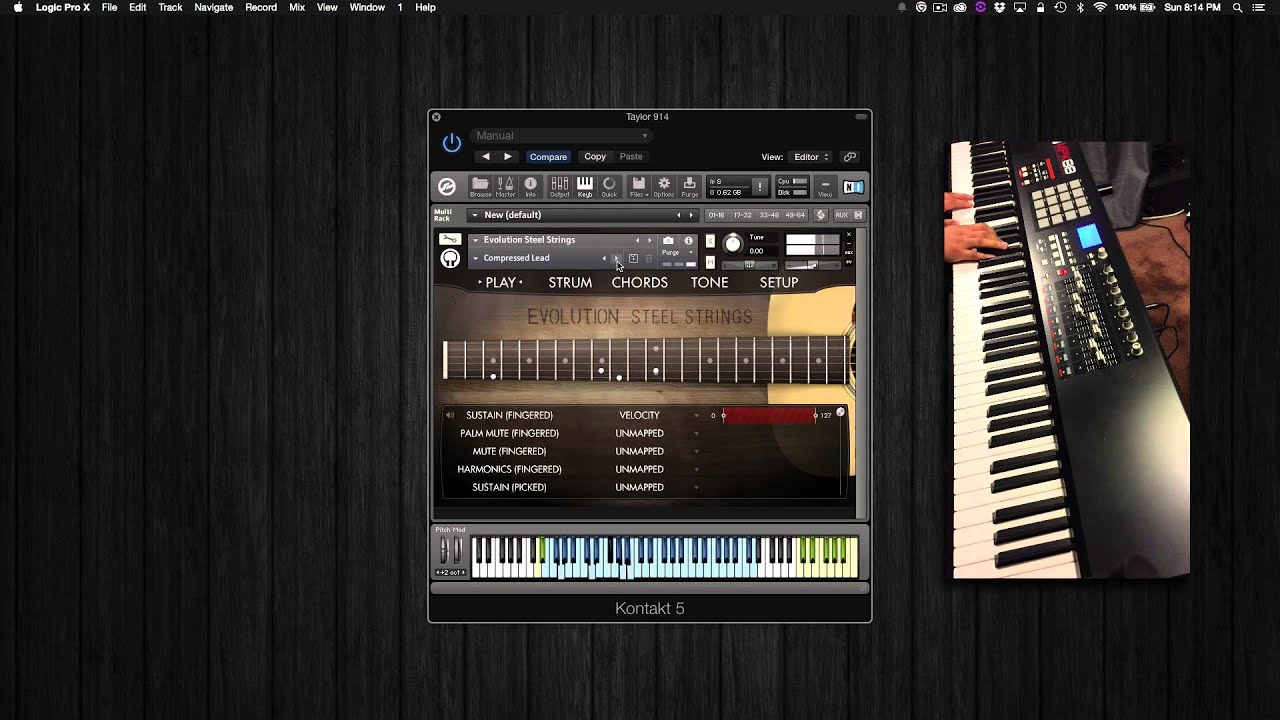Open the View size menu
This screenshot has width=1280, height=720.
click(825, 187)
